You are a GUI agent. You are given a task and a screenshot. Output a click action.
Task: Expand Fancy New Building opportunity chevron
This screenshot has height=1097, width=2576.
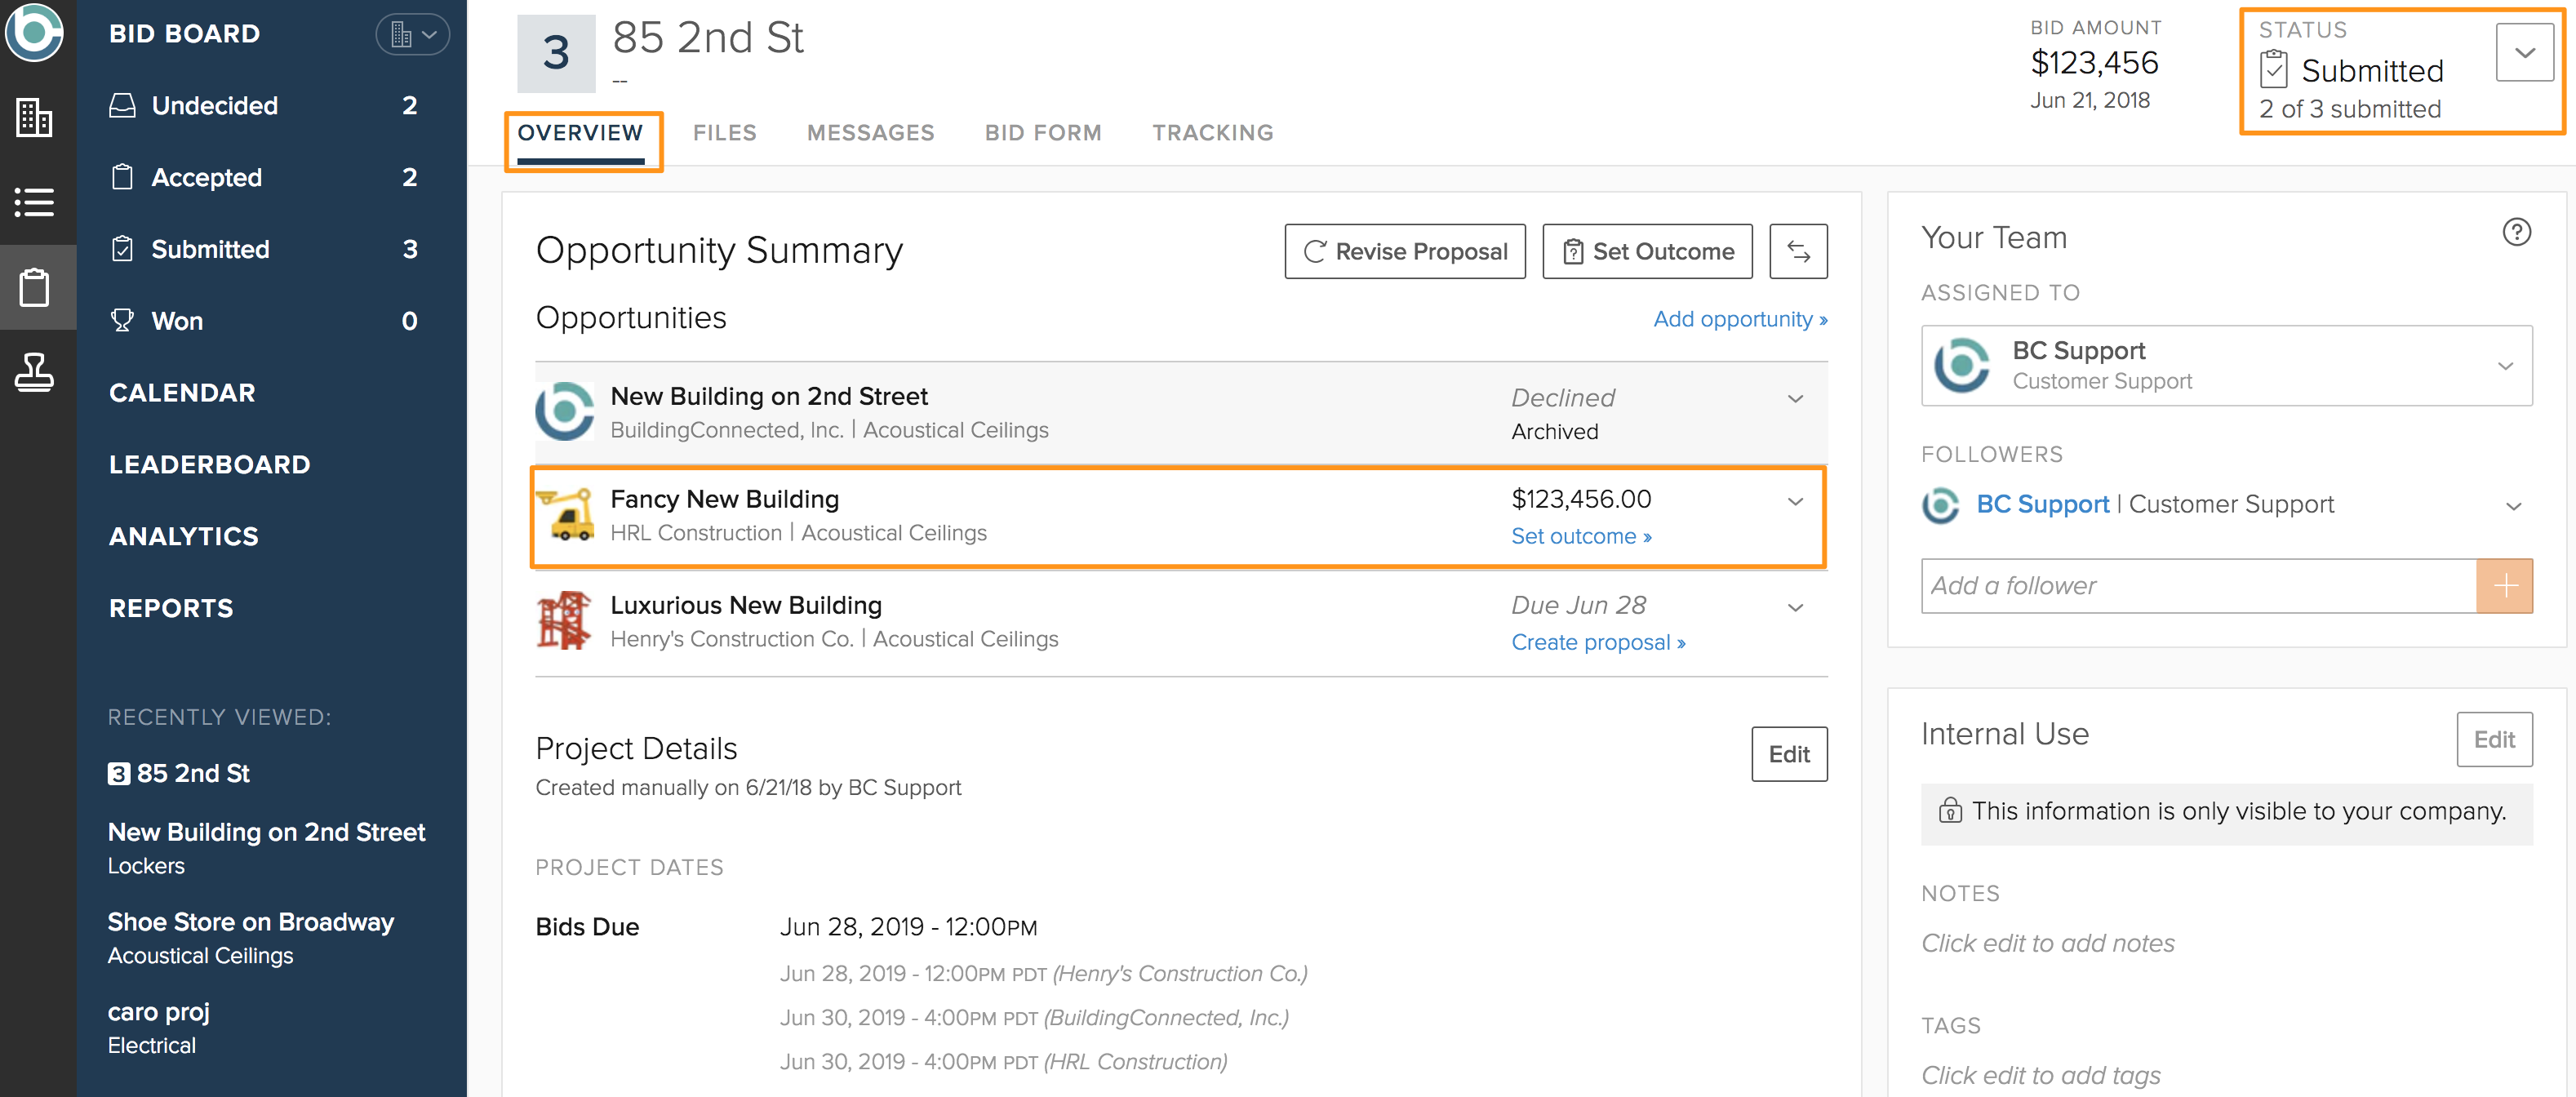pos(1795,502)
